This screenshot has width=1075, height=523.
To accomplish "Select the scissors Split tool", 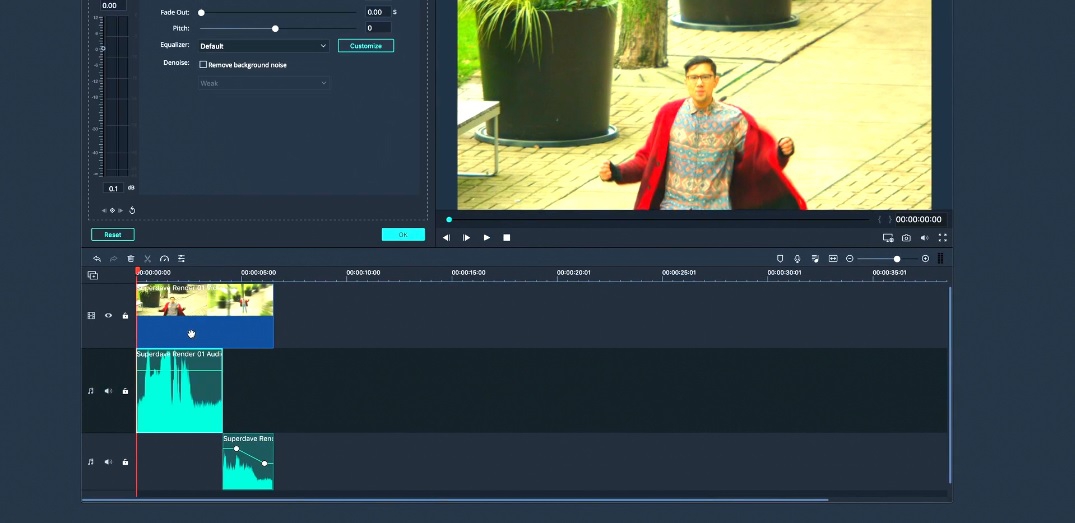I will coord(147,259).
